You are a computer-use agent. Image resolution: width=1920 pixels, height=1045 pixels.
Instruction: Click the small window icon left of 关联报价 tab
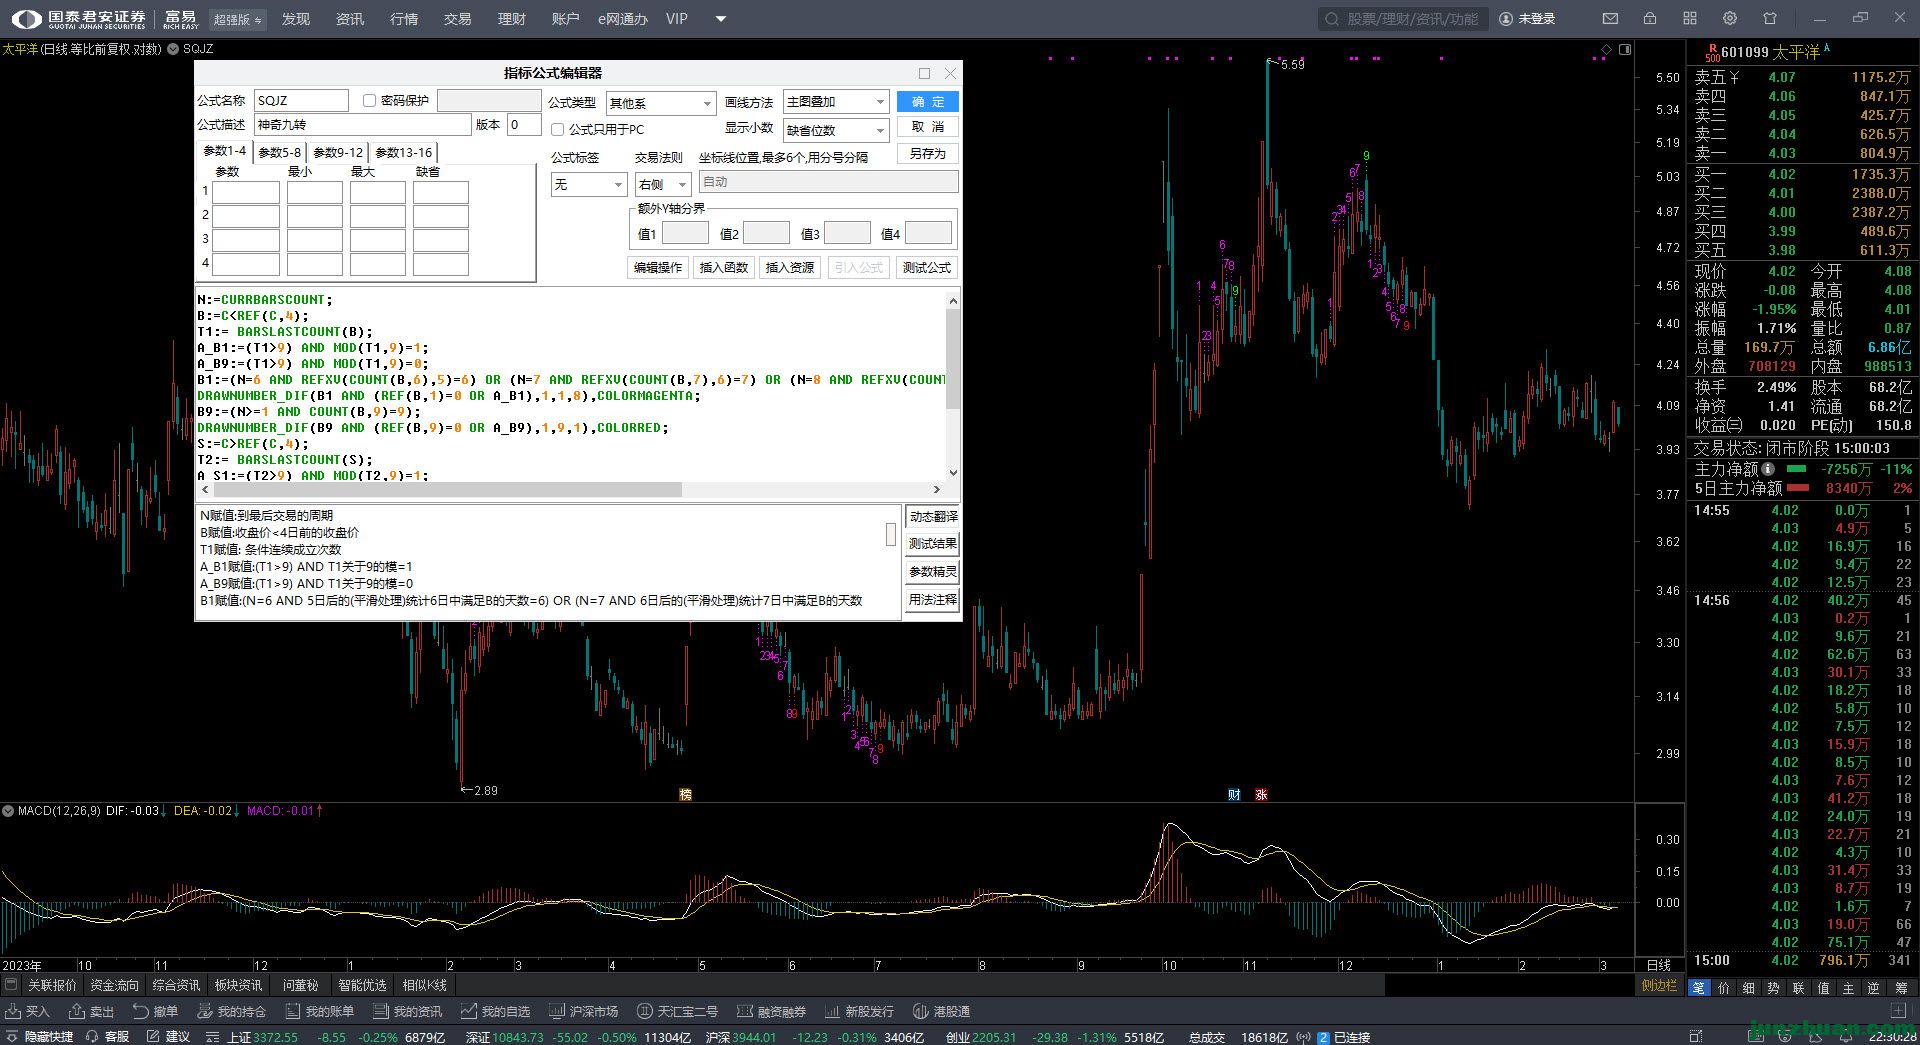(11, 985)
